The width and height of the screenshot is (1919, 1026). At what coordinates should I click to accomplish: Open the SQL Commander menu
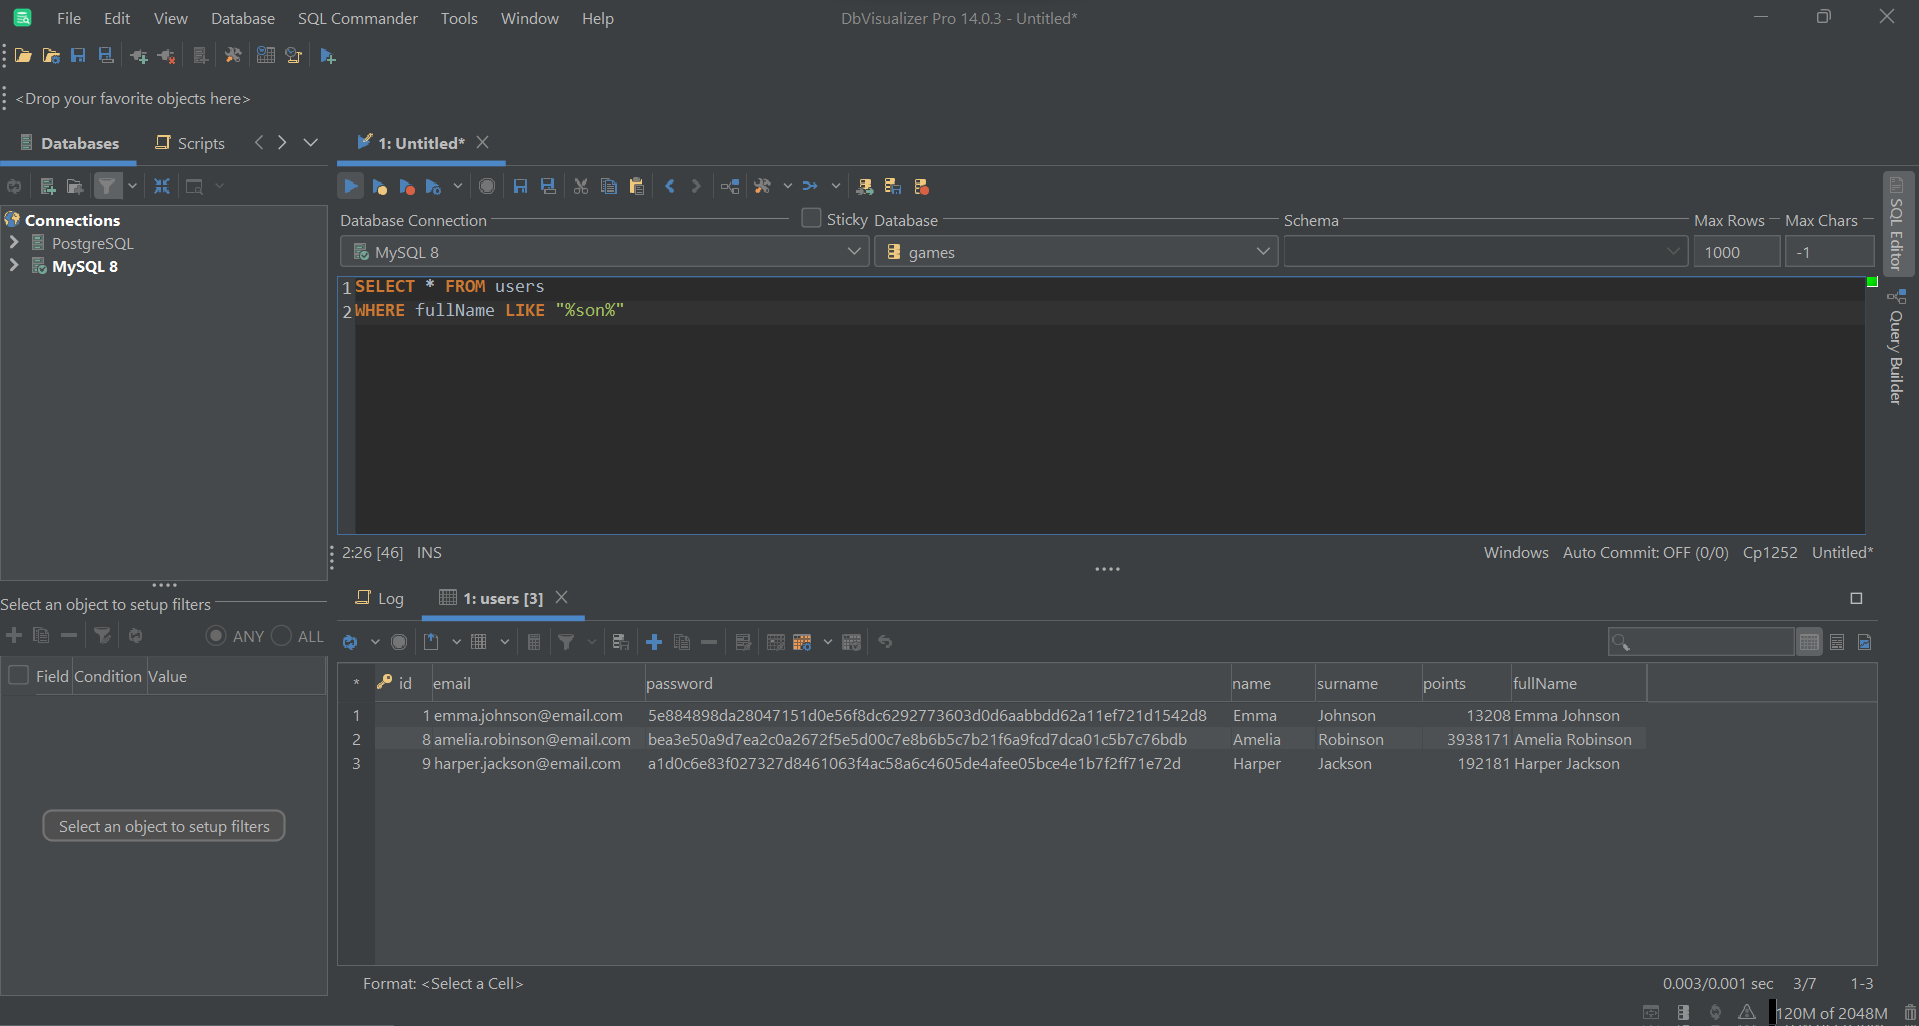pyautogui.click(x=357, y=18)
